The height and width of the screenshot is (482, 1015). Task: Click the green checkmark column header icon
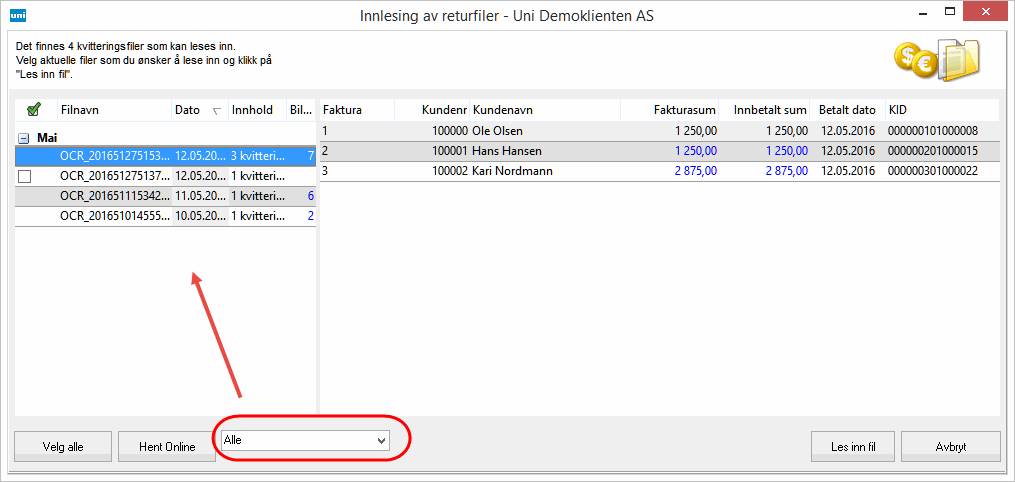[33, 110]
